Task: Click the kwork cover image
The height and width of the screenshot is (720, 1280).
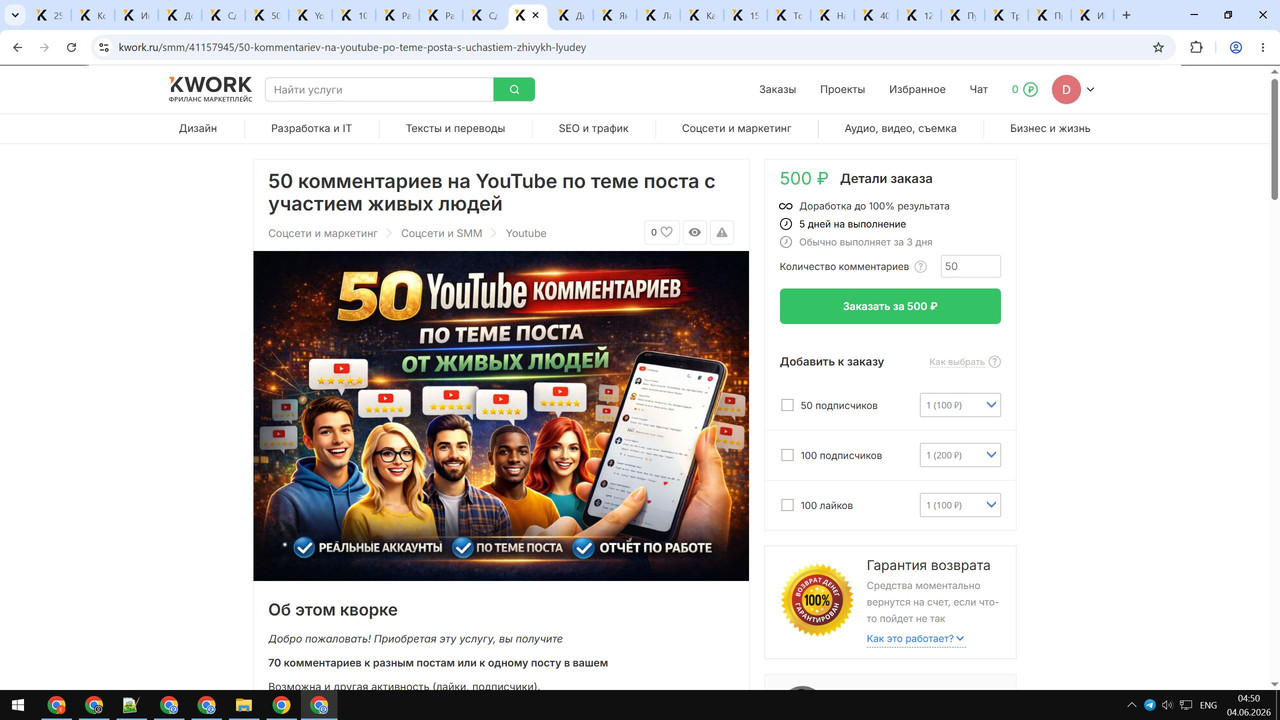Action: pyautogui.click(x=501, y=415)
